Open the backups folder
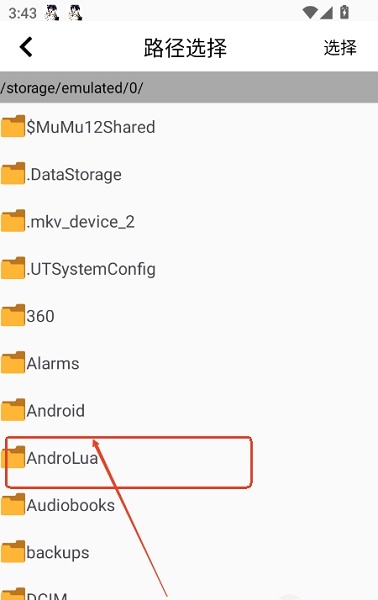378x600 pixels. click(x=189, y=552)
